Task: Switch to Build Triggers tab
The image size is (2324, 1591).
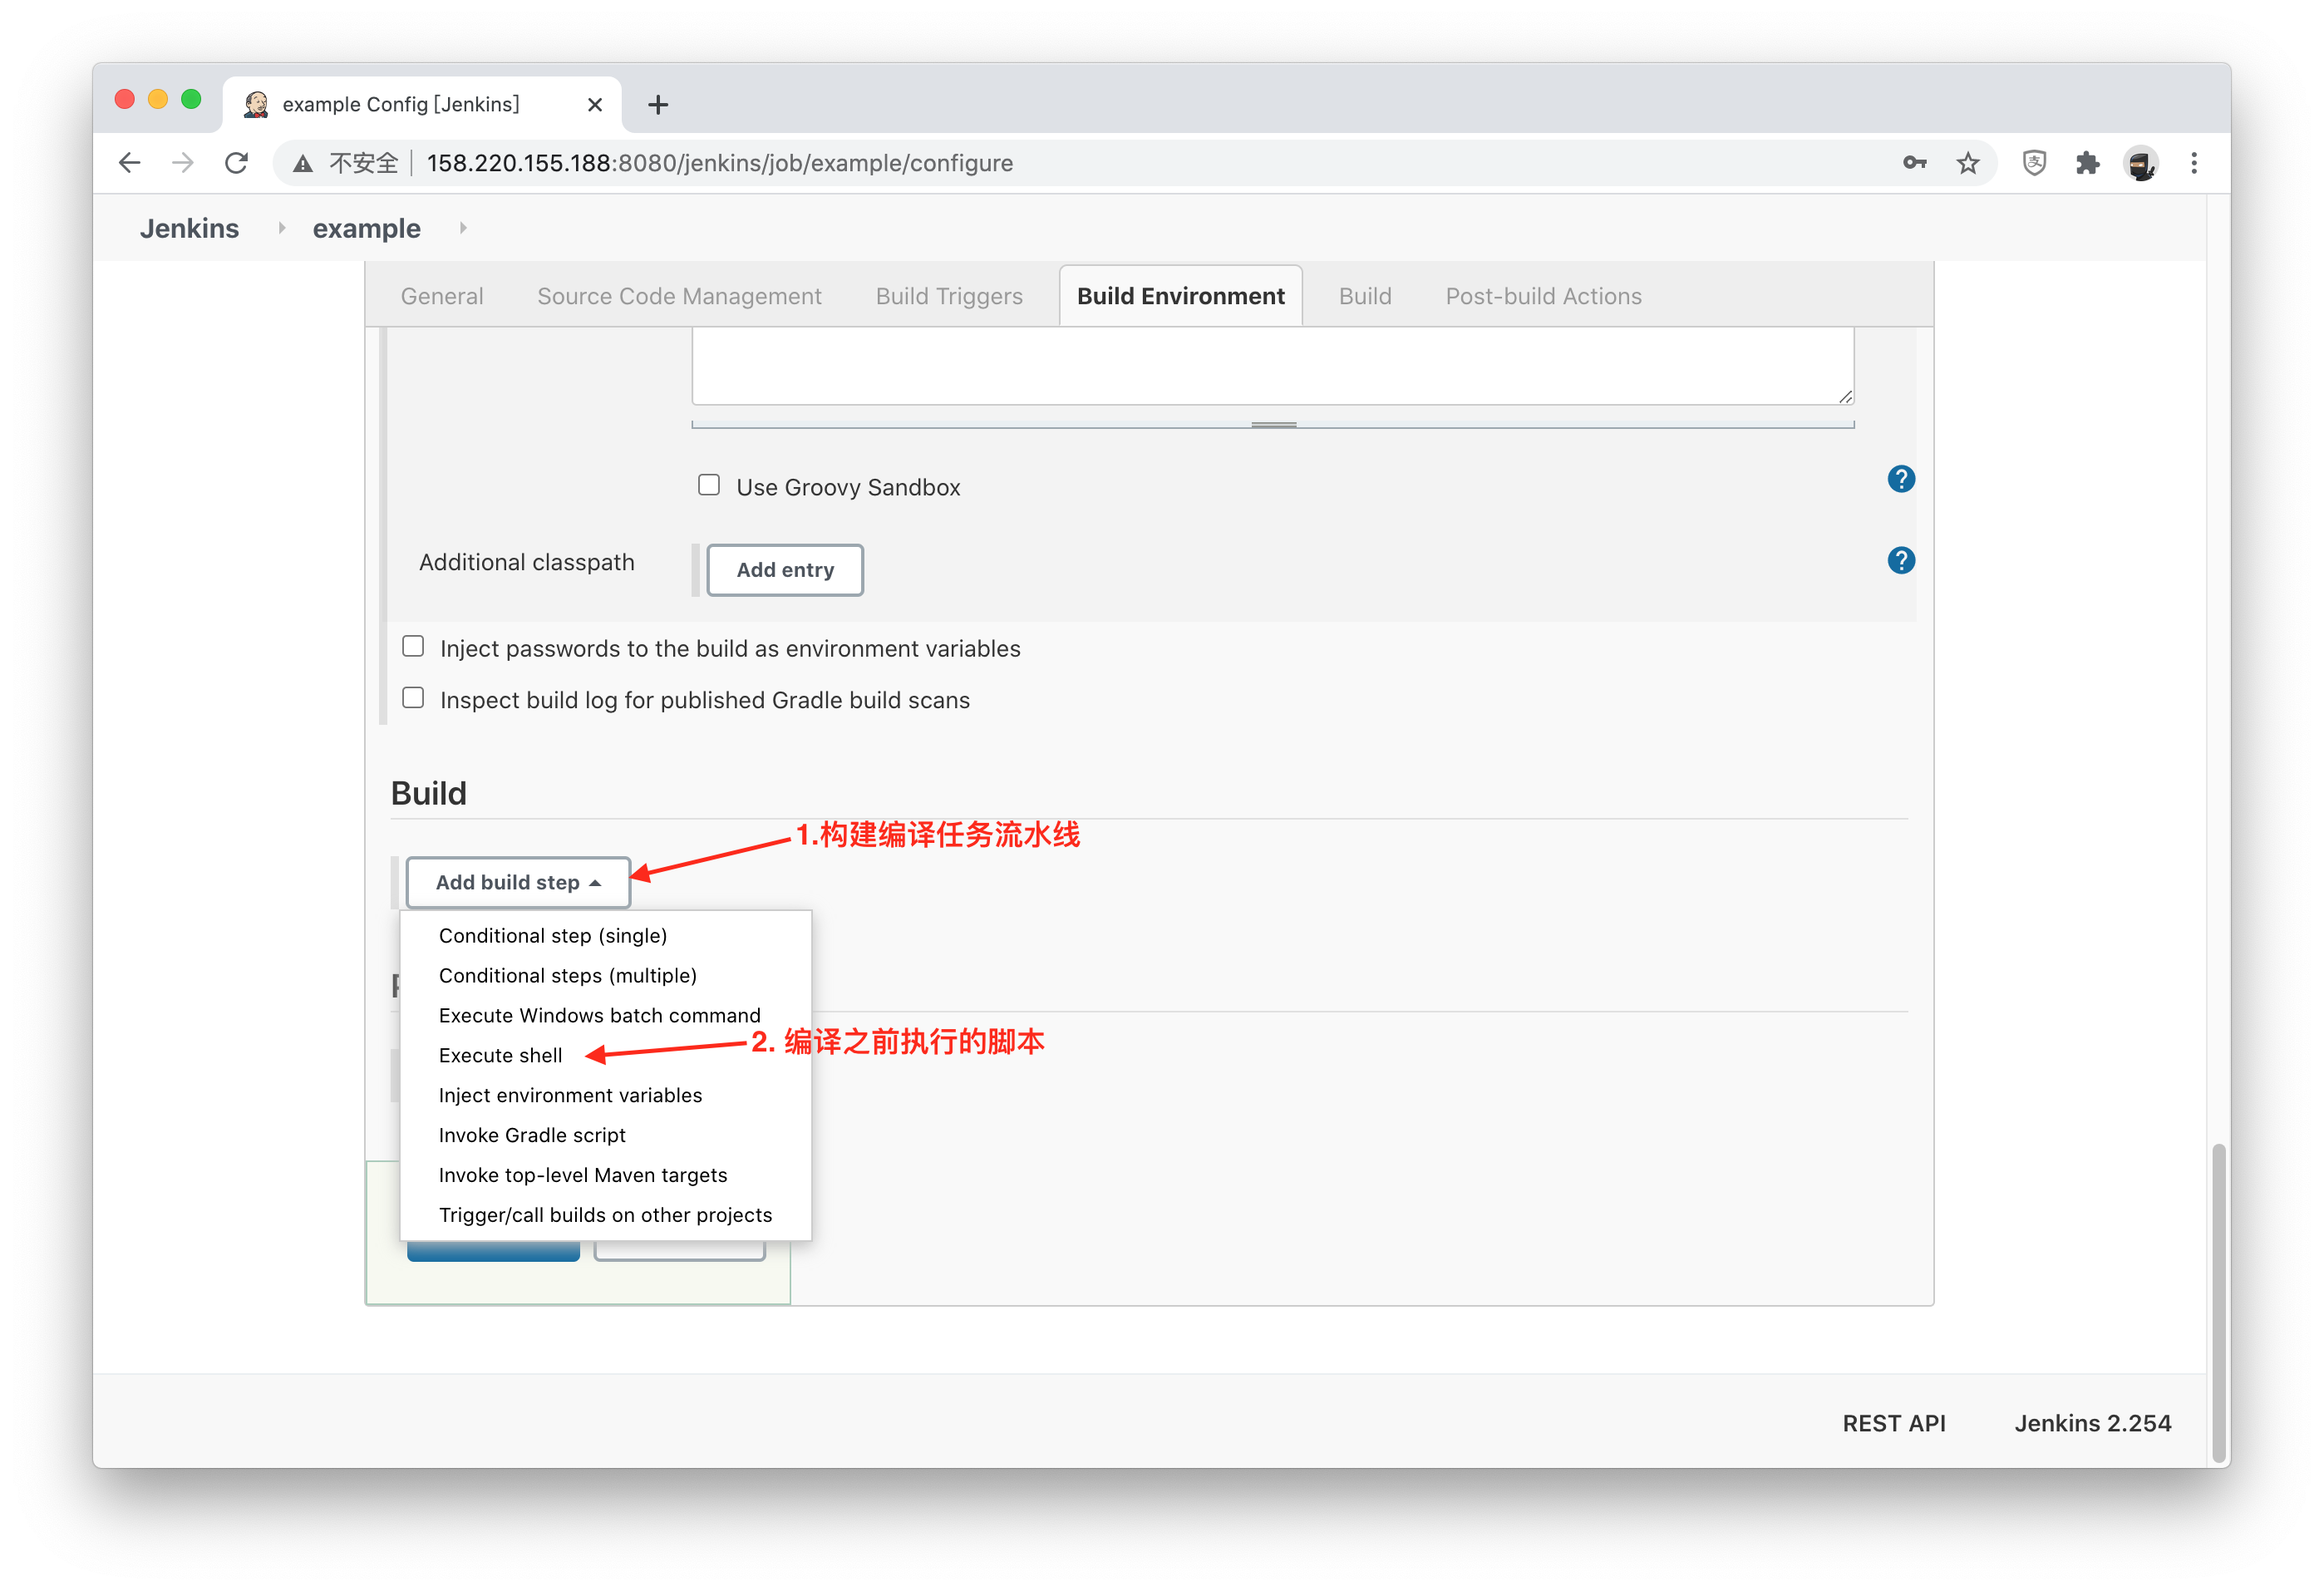Action: click(949, 296)
